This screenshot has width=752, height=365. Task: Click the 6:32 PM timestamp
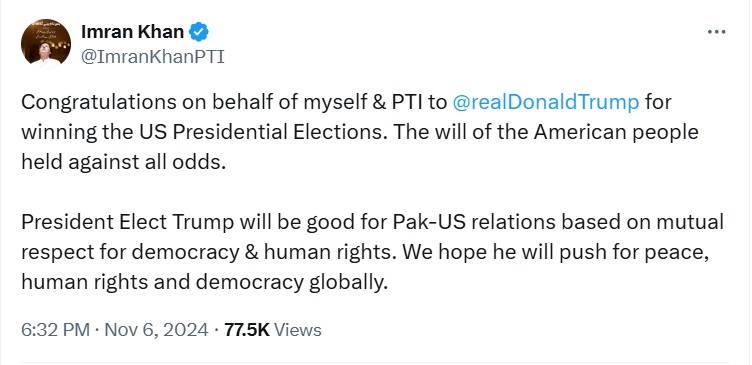point(56,330)
